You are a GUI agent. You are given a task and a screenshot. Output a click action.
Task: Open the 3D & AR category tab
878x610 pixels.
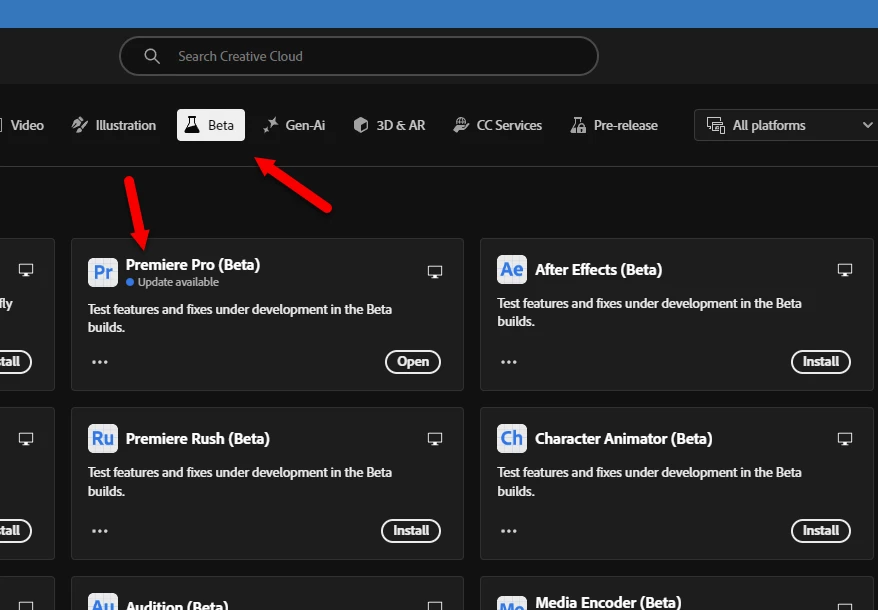point(390,125)
